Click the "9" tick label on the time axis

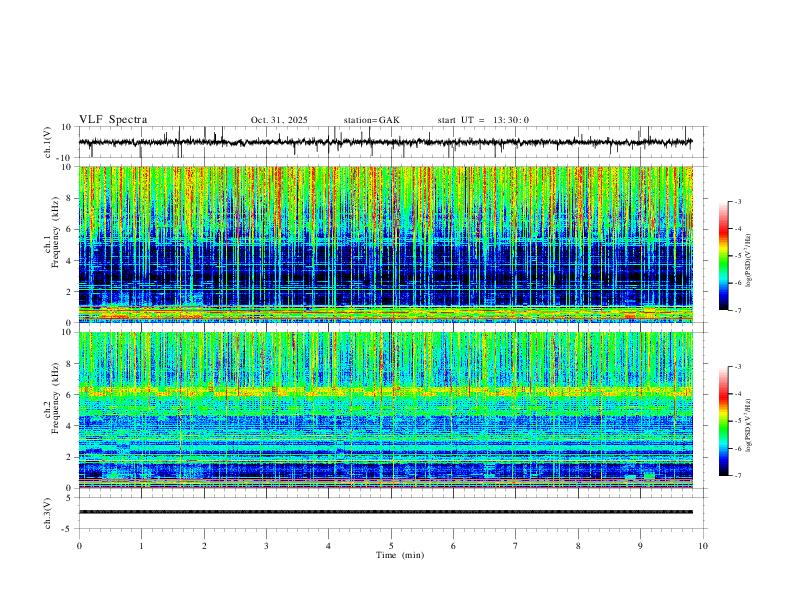pyautogui.click(x=640, y=546)
